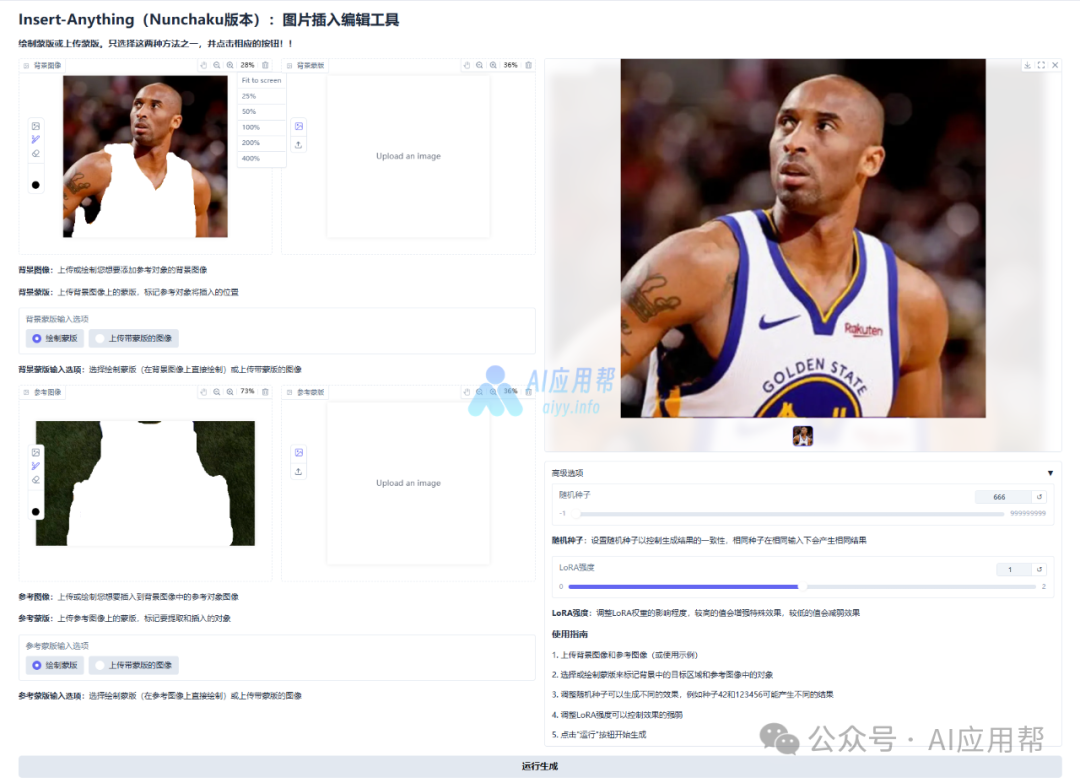1080x783 pixels.
Task: Open 73% zoom dropdown in 参考图像
Action: 247,392
